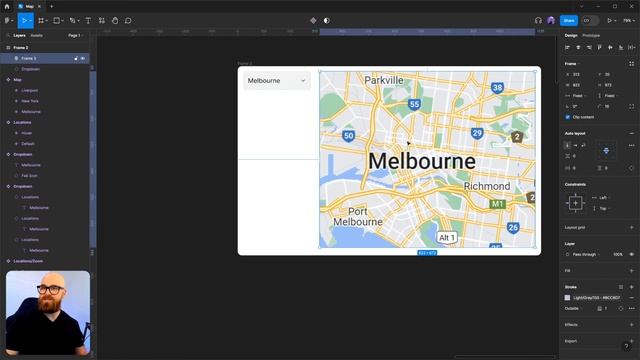Screen dimensions: 640x360
Task: Add an Export setting with plus
Action: (631, 341)
